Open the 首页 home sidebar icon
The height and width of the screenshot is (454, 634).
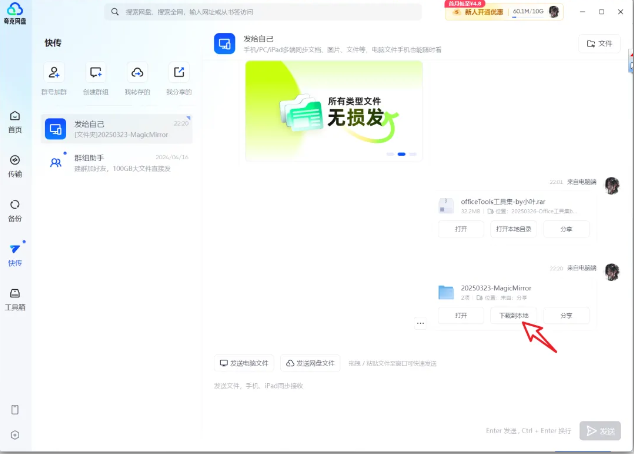[15, 120]
